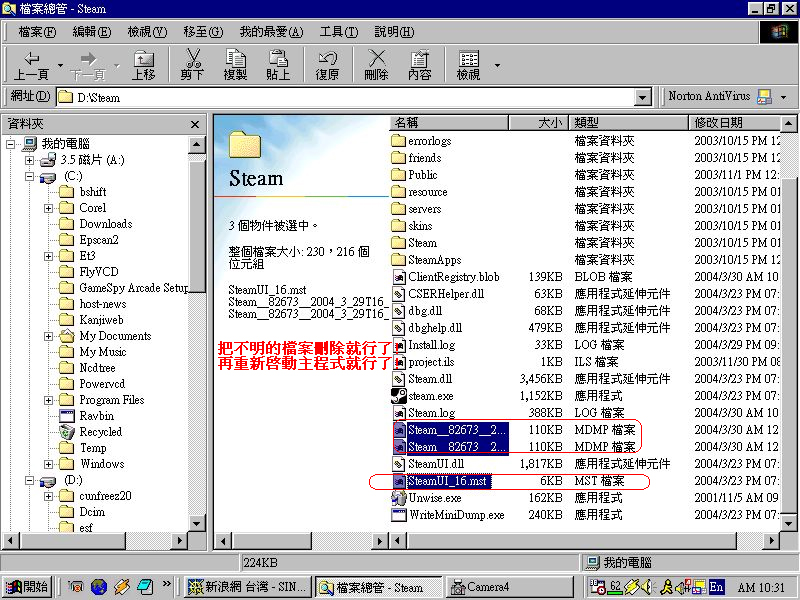The width and height of the screenshot is (800, 600).
Task: Select the steam.exe application icon
Action: tap(398, 395)
